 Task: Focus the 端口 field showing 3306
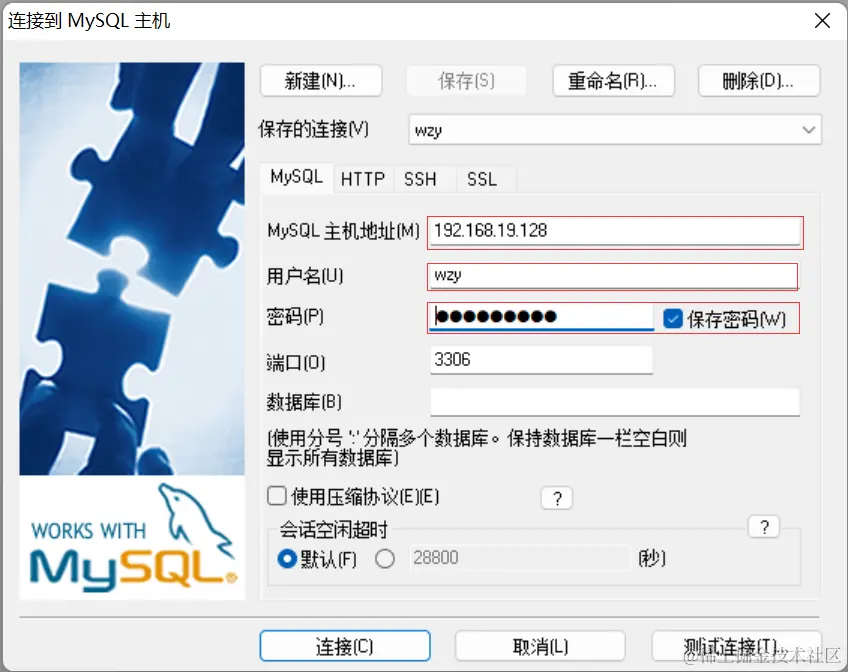(x=541, y=360)
